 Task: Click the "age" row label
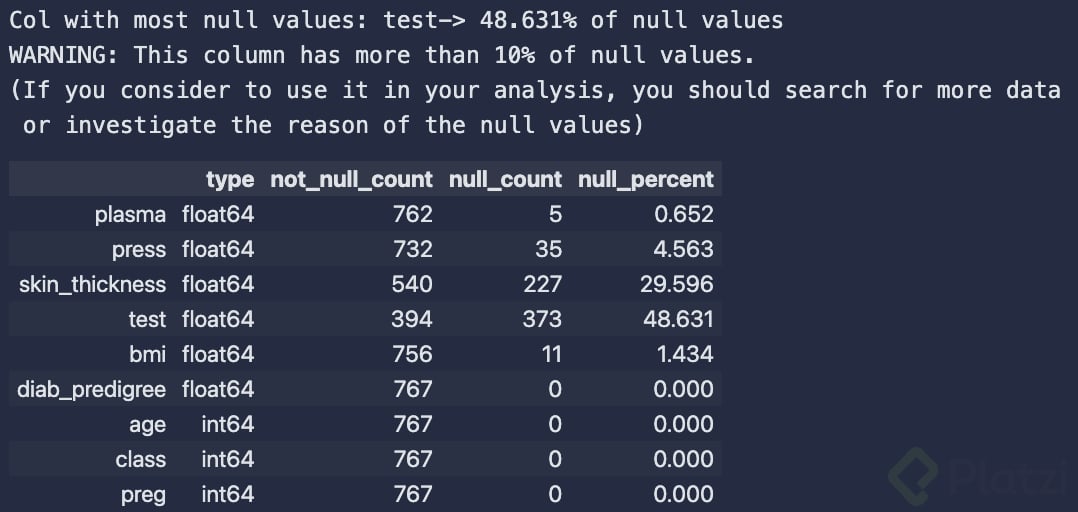[x=147, y=424]
